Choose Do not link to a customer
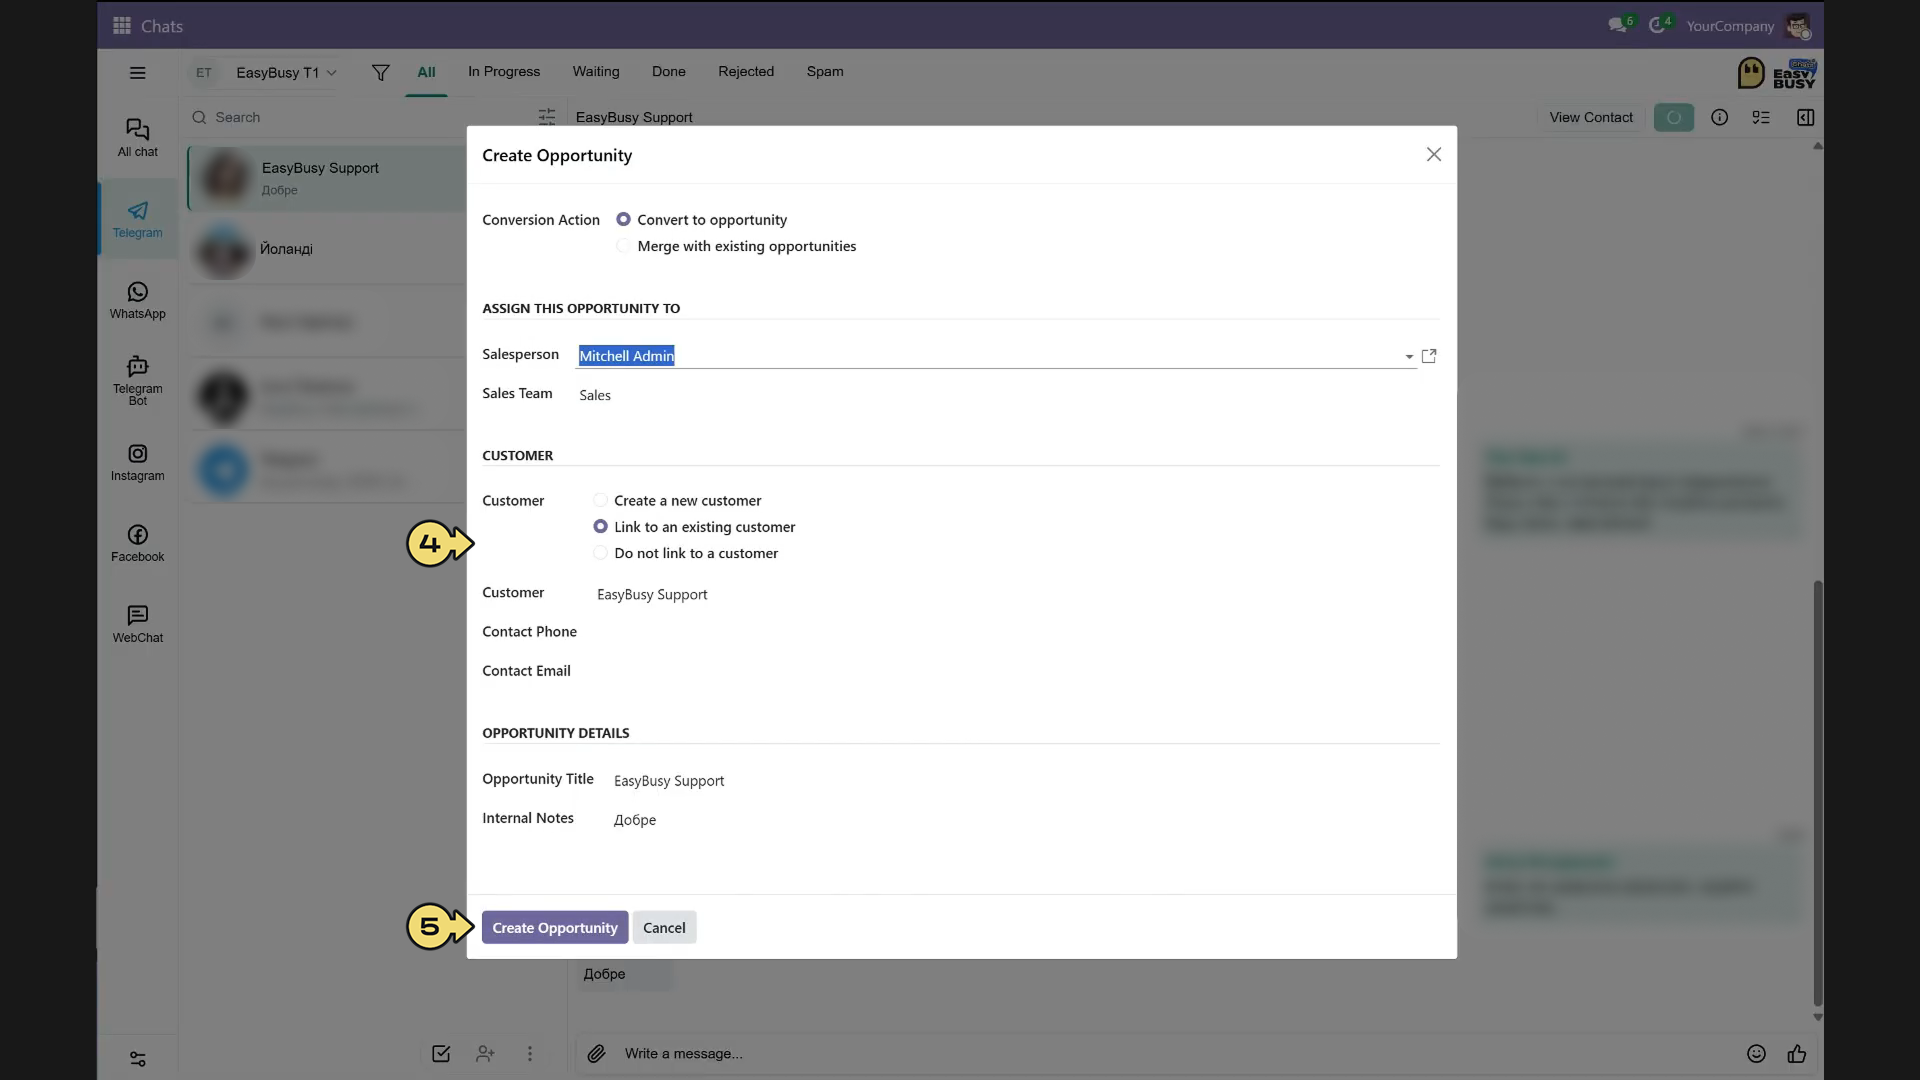The height and width of the screenshot is (1080, 1920). click(600, 553)
